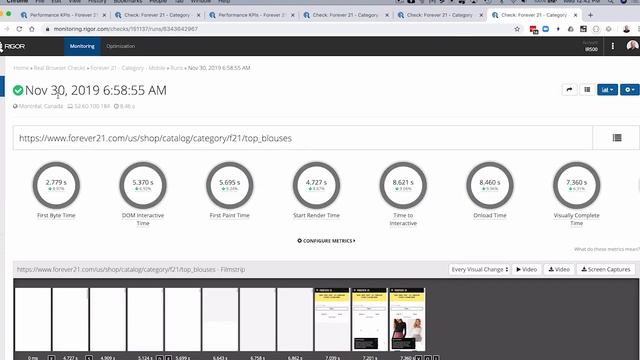Image resolution: width=640 pixels, height=360 pixels.
Task: Click the share arrow button
Action: tap(569, 90)
